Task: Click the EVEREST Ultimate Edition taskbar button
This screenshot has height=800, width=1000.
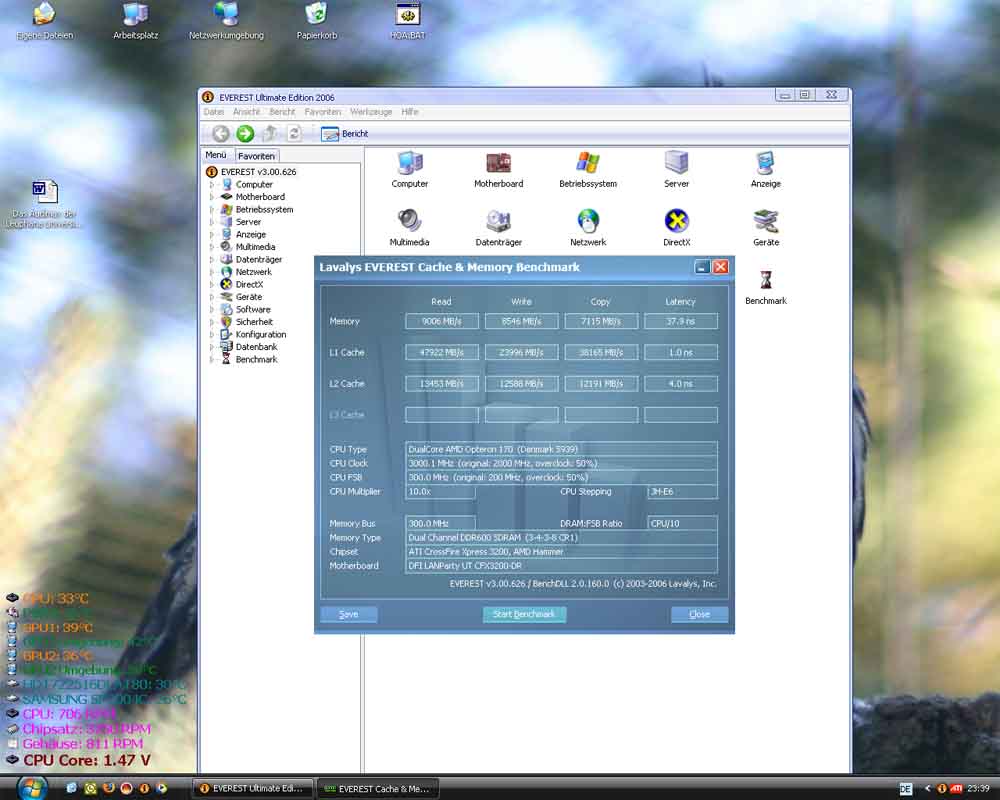Action: 253,789
